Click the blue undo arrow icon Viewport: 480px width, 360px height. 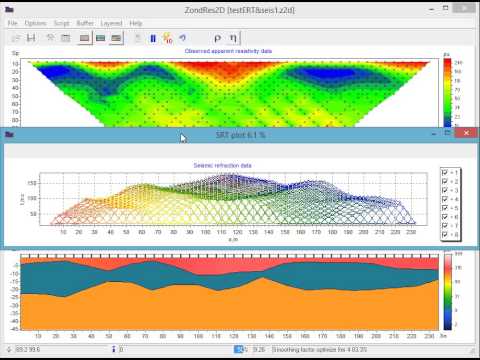[x=183, y=38]
